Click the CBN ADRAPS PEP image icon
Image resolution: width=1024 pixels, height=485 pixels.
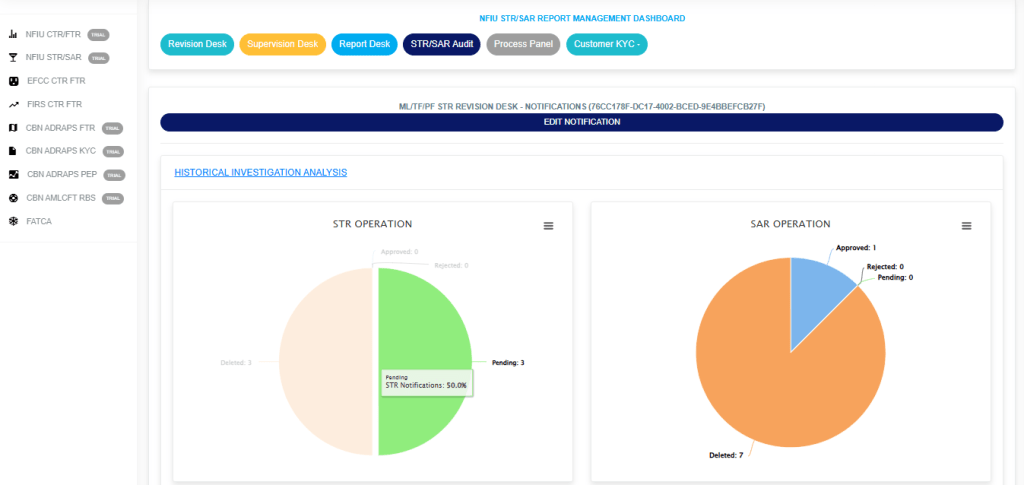(13, 174)
